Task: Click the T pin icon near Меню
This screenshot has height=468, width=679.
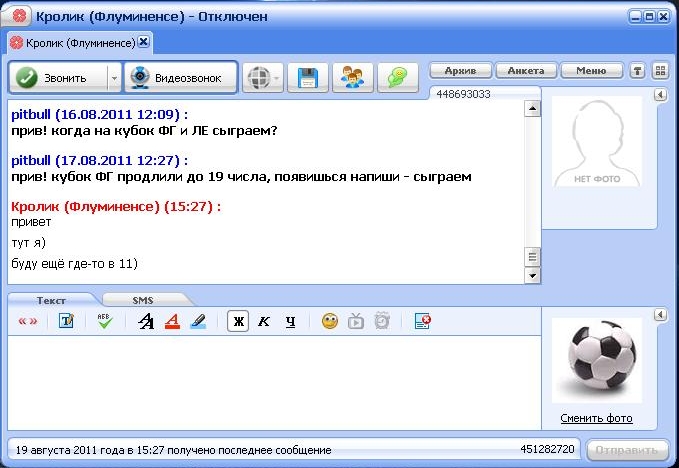Action: coord(637,71)
